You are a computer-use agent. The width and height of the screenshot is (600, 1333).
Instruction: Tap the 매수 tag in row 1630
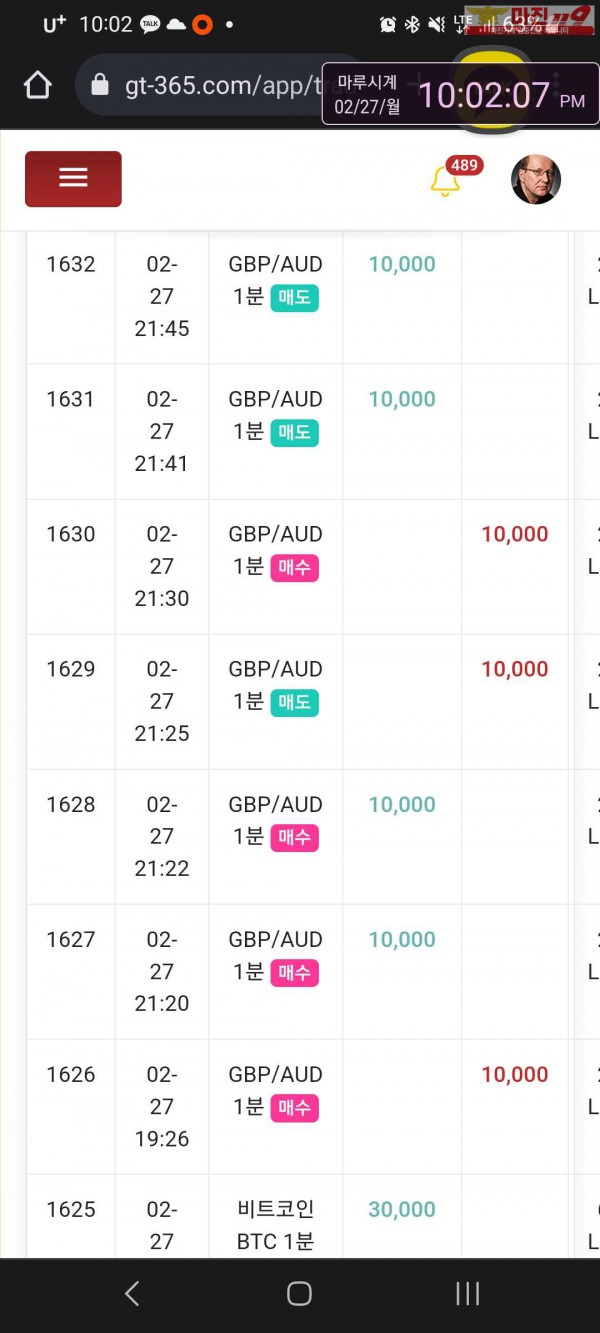294,567
